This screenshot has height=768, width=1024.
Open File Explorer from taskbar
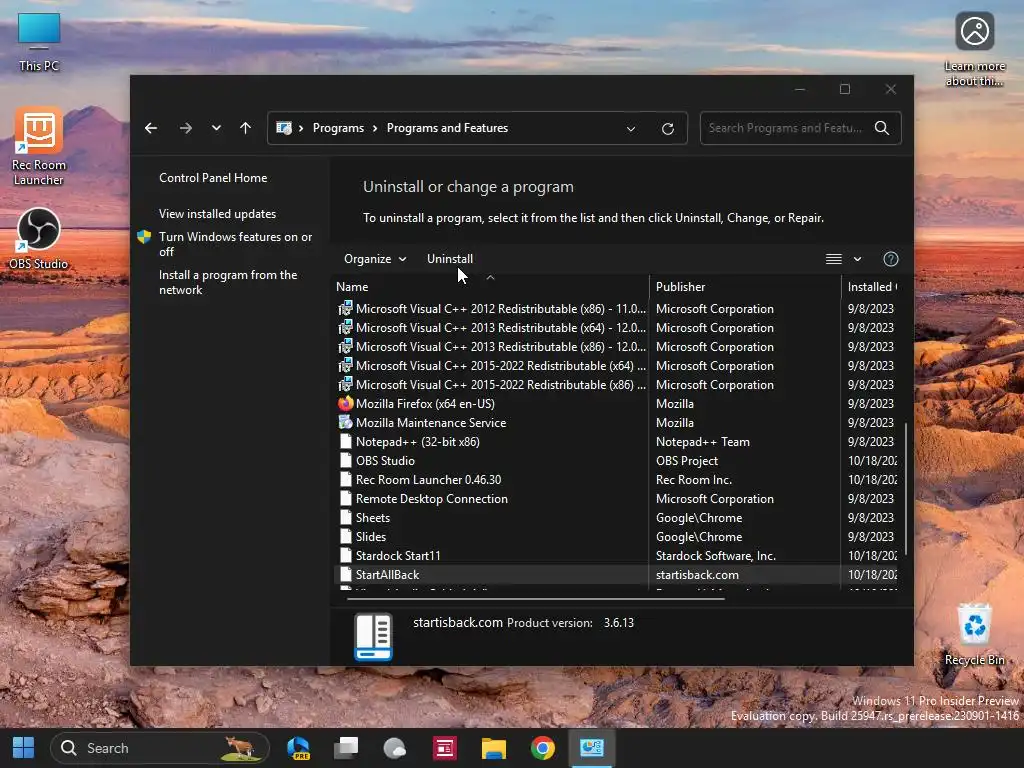tap(494, 748)
